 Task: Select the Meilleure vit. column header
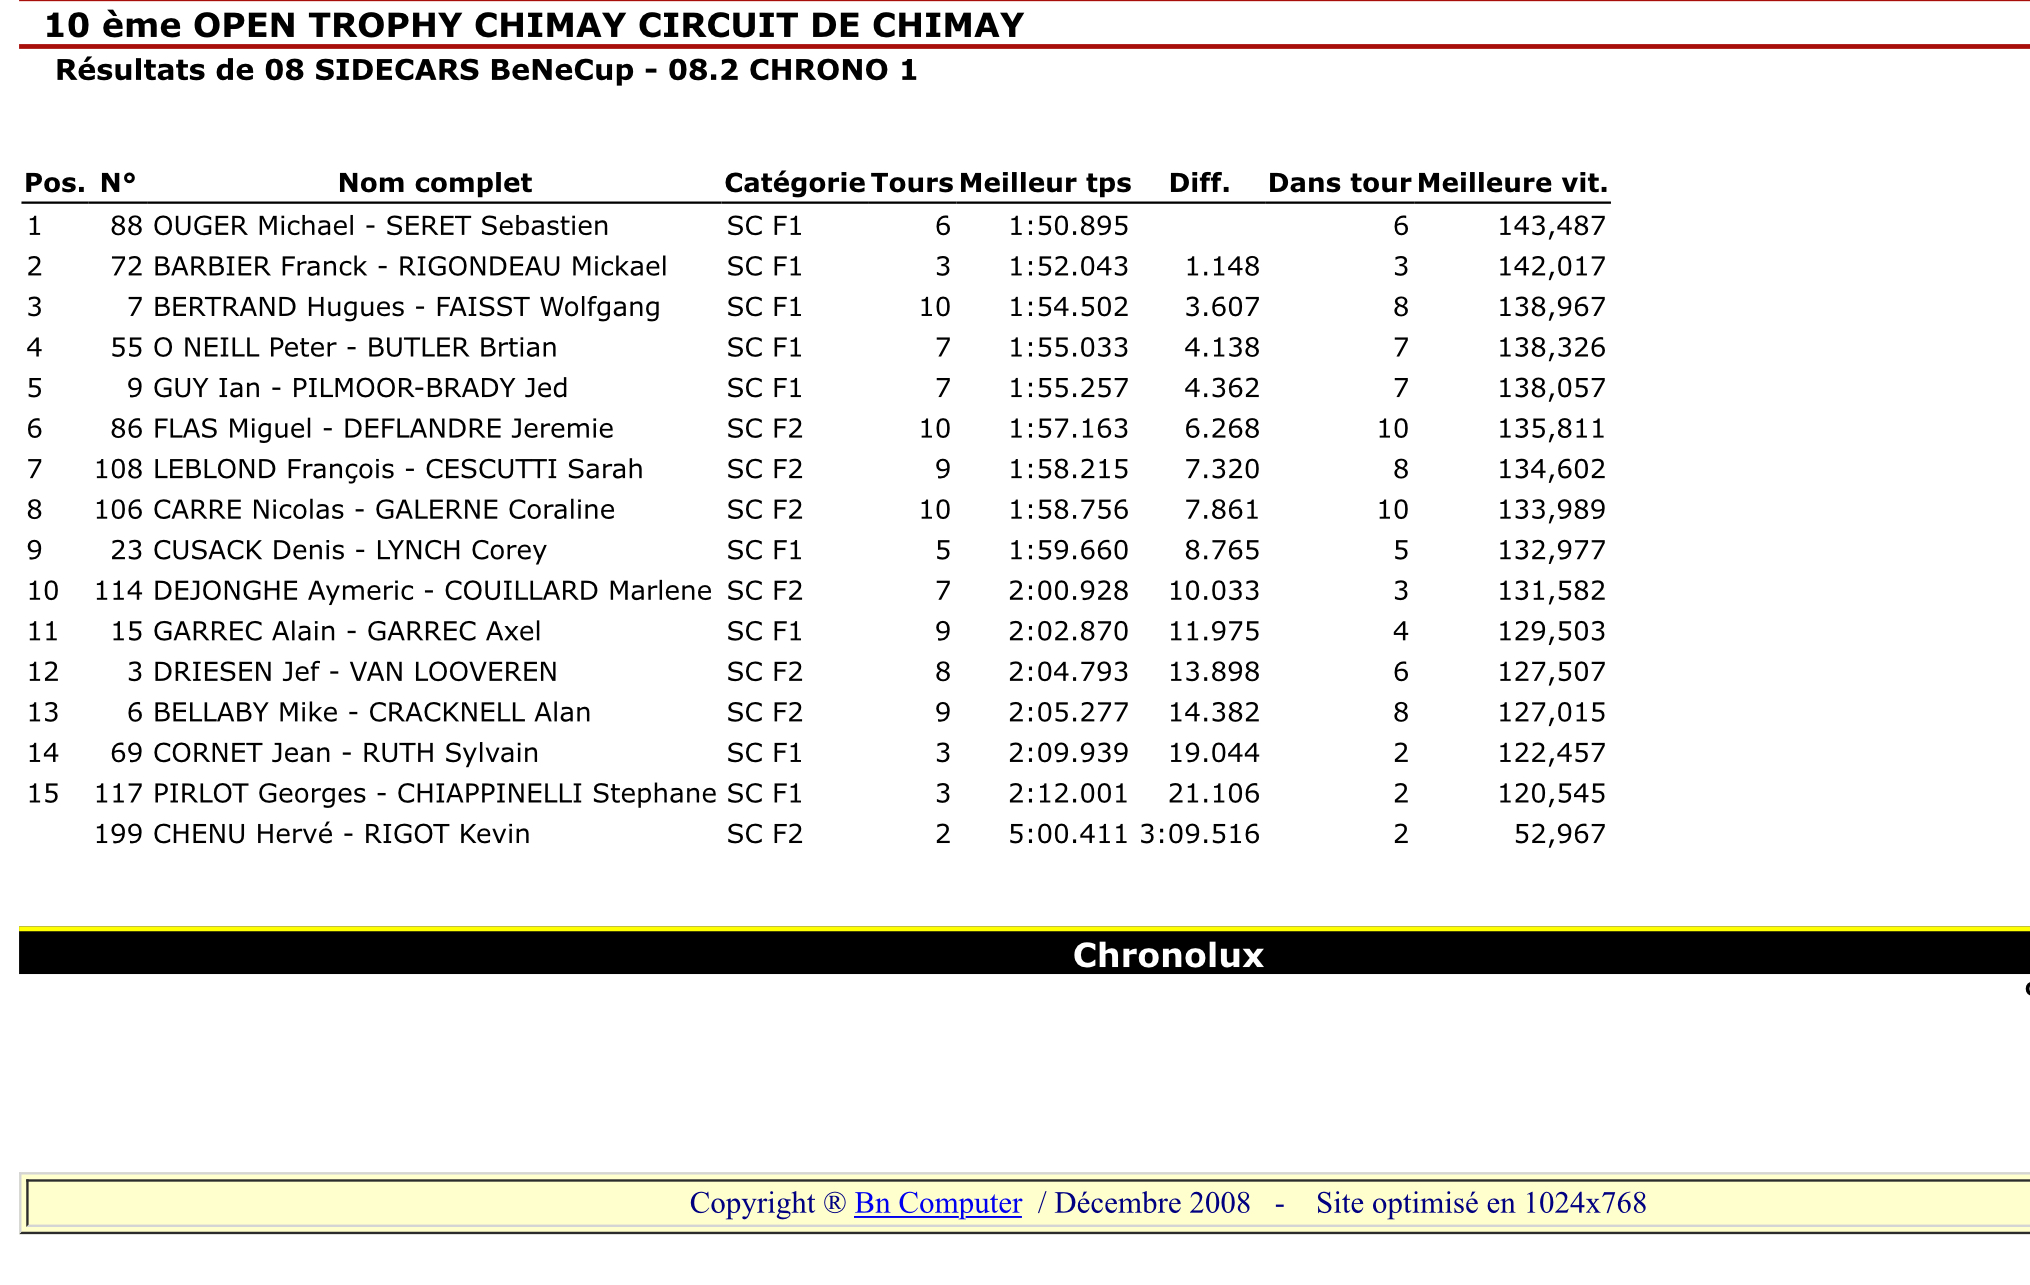pos(1512,183)
